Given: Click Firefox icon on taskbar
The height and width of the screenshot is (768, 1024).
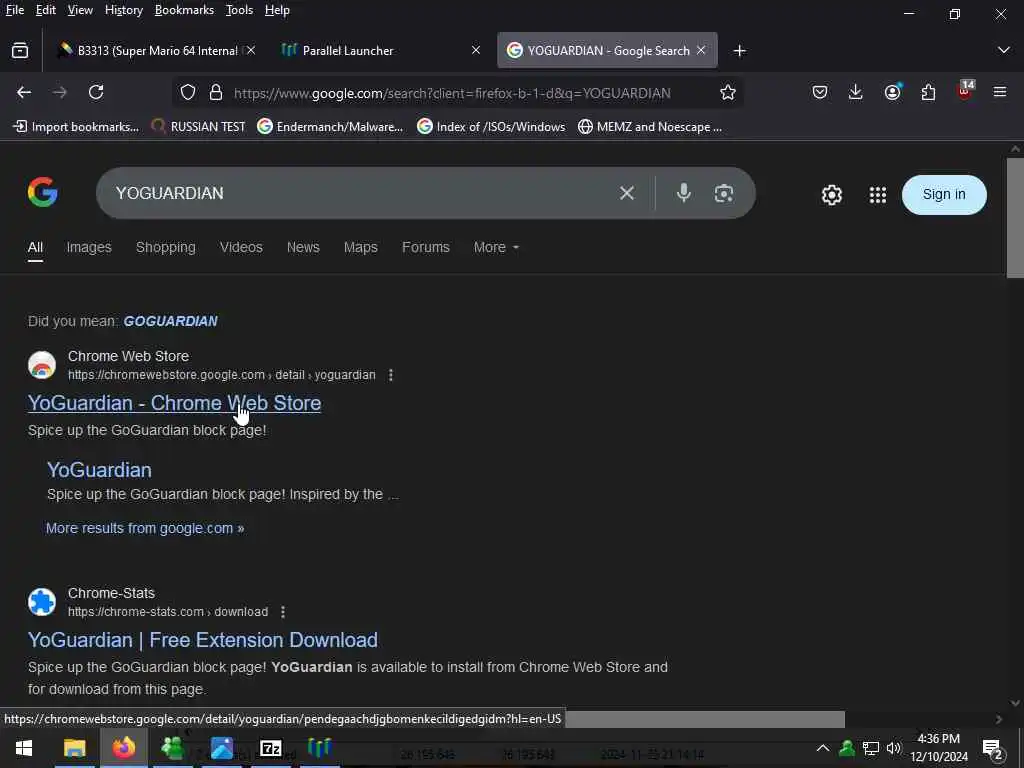Looking at the screenshot, I should click(123, 747).
